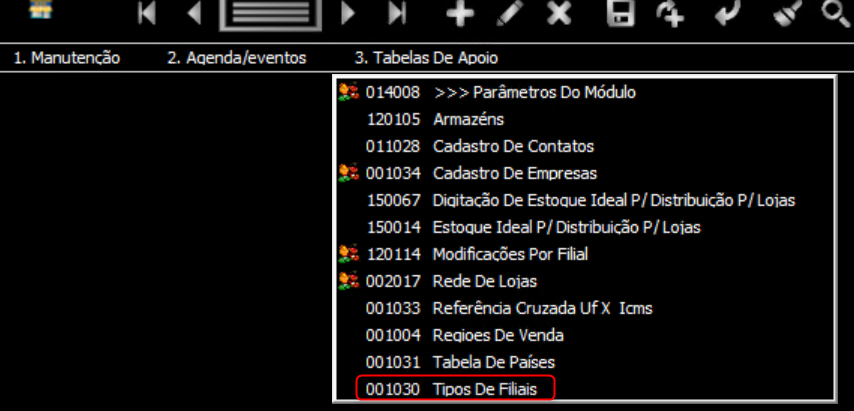Open the 2. Agenda/eventos menu
The width and height of the screenshot is (854, 411).
(236, 58)
